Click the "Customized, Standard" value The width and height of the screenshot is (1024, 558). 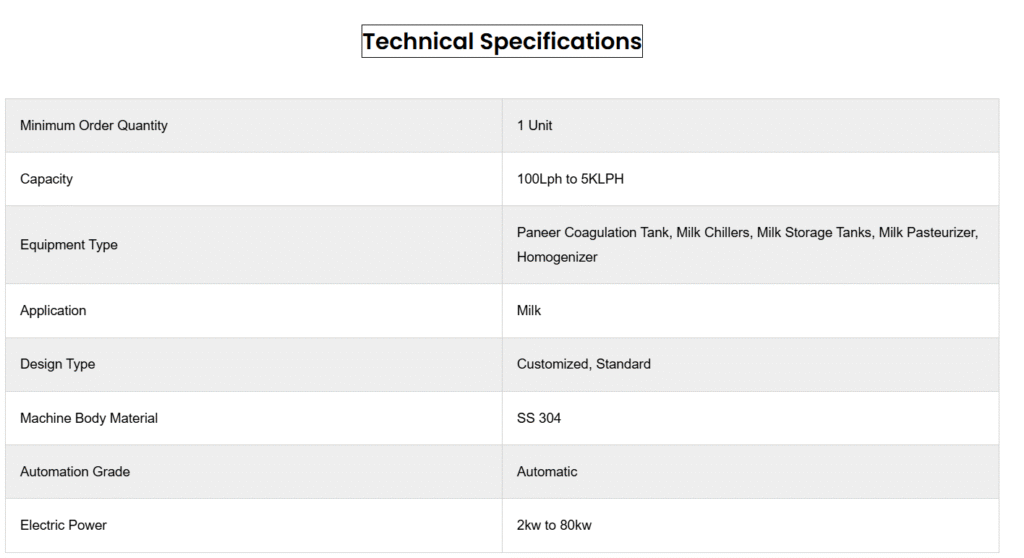(584, 365)
